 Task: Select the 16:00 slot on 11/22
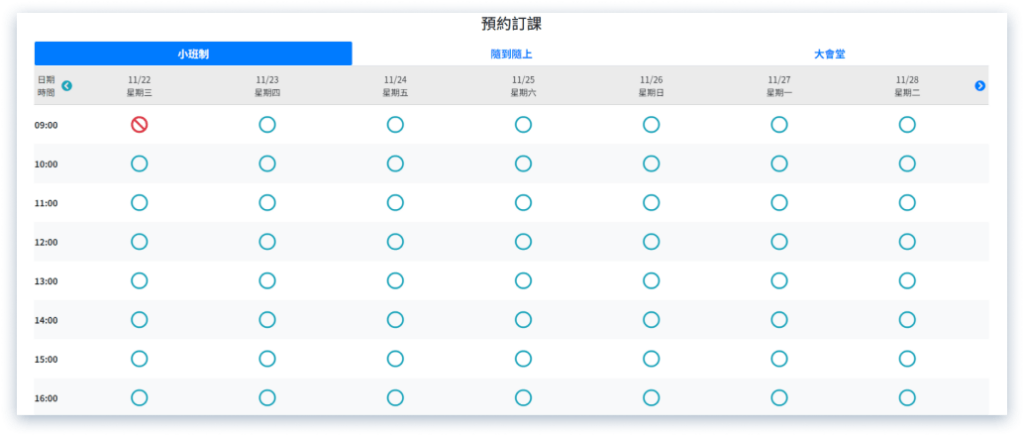tap(139, 398)
